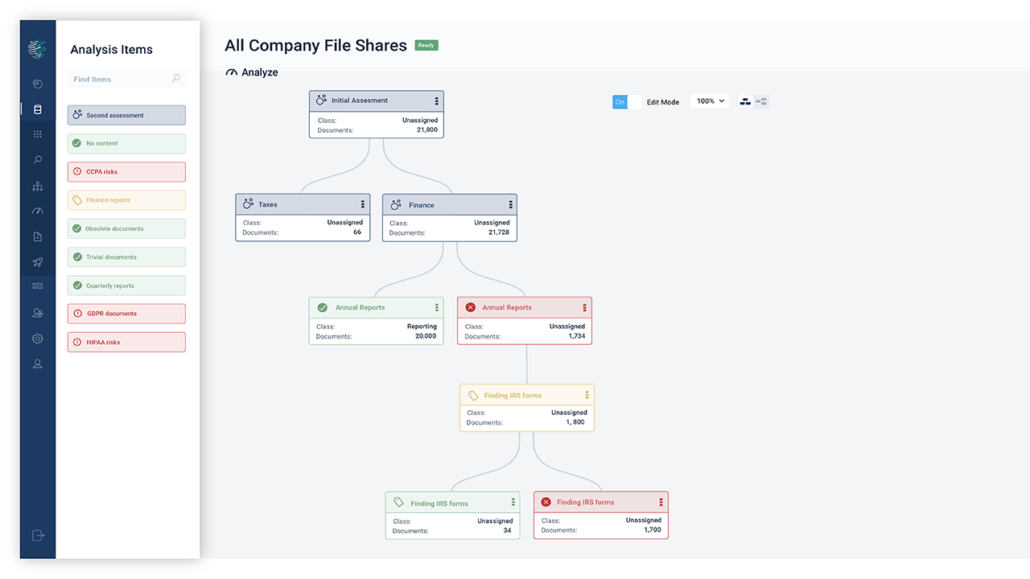The width and height of the screenshot is (1030, 579).
Task: Click the HIPAA risks item
Action: click(x=126, y=342)
